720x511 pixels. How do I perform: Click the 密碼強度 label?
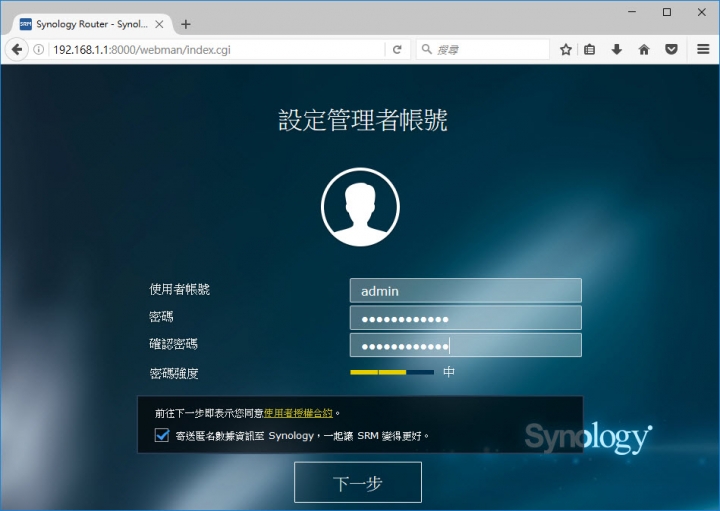point(174,373)
